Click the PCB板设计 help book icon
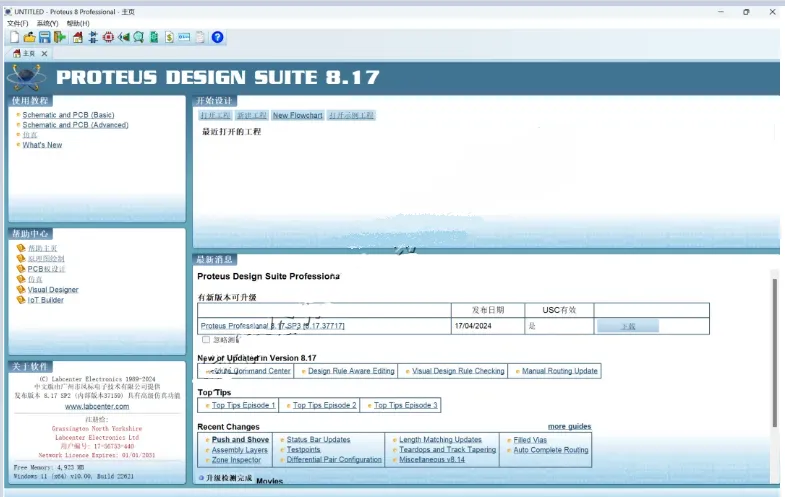 coord(21,269)
